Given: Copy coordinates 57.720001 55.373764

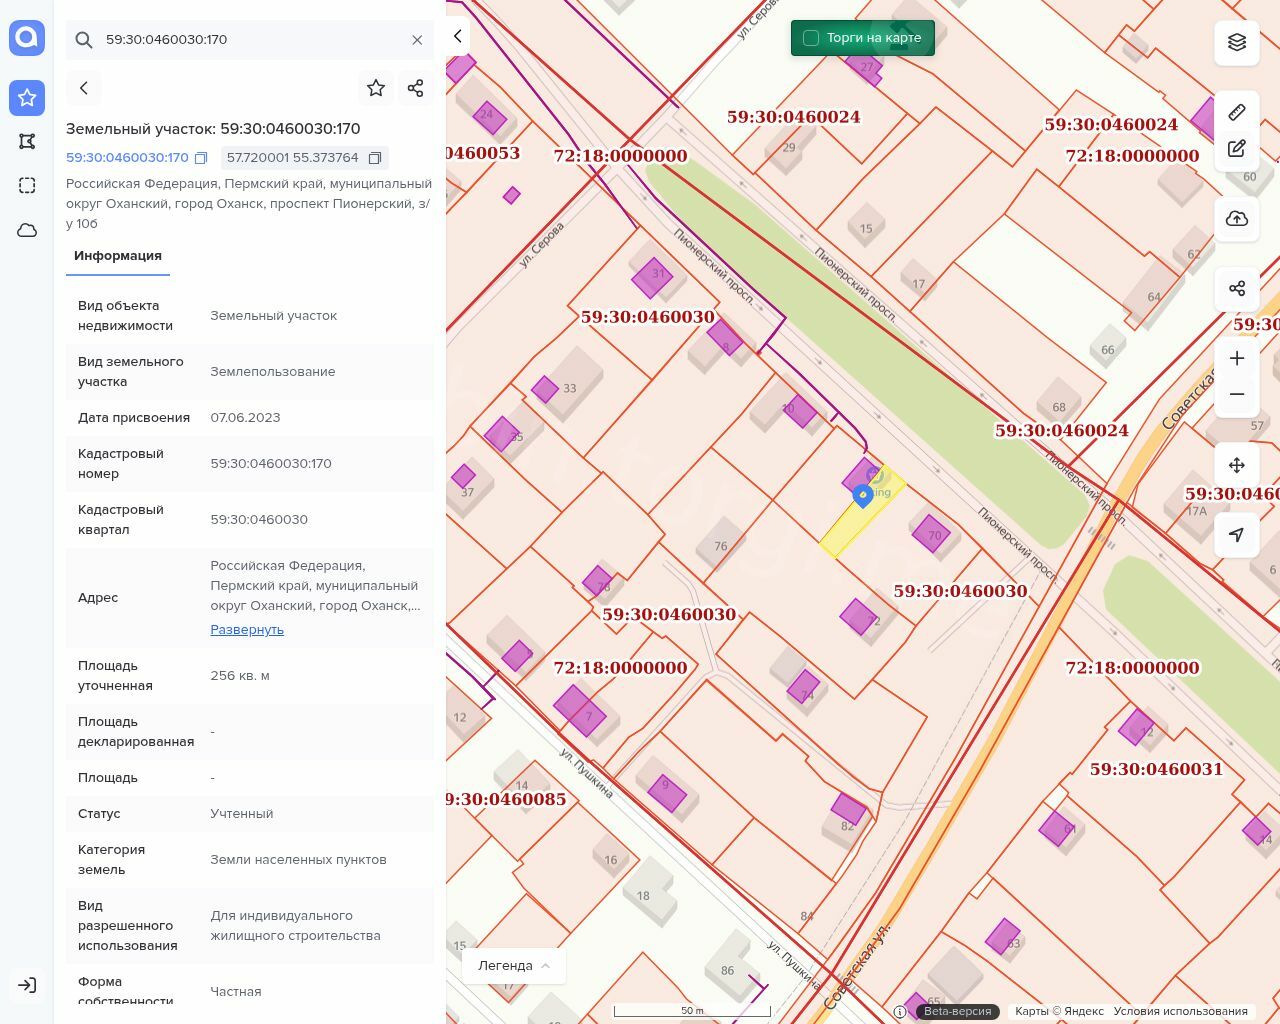Looking at the screenshot, I should [x=375, y=158].
